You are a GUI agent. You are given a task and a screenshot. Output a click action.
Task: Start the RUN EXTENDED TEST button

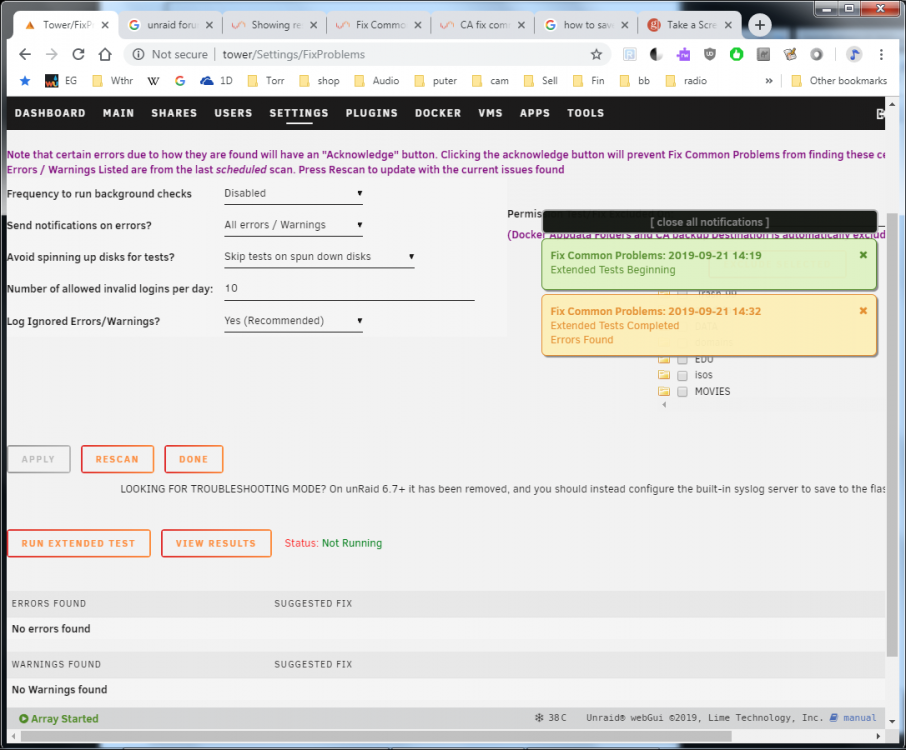79,544
